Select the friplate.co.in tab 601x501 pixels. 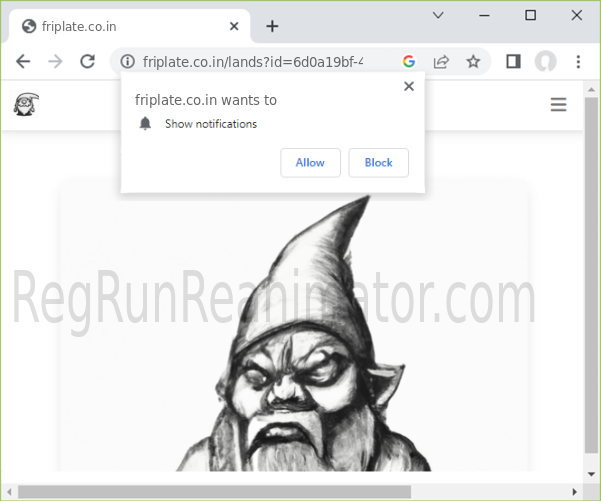(x=120, y=26)
